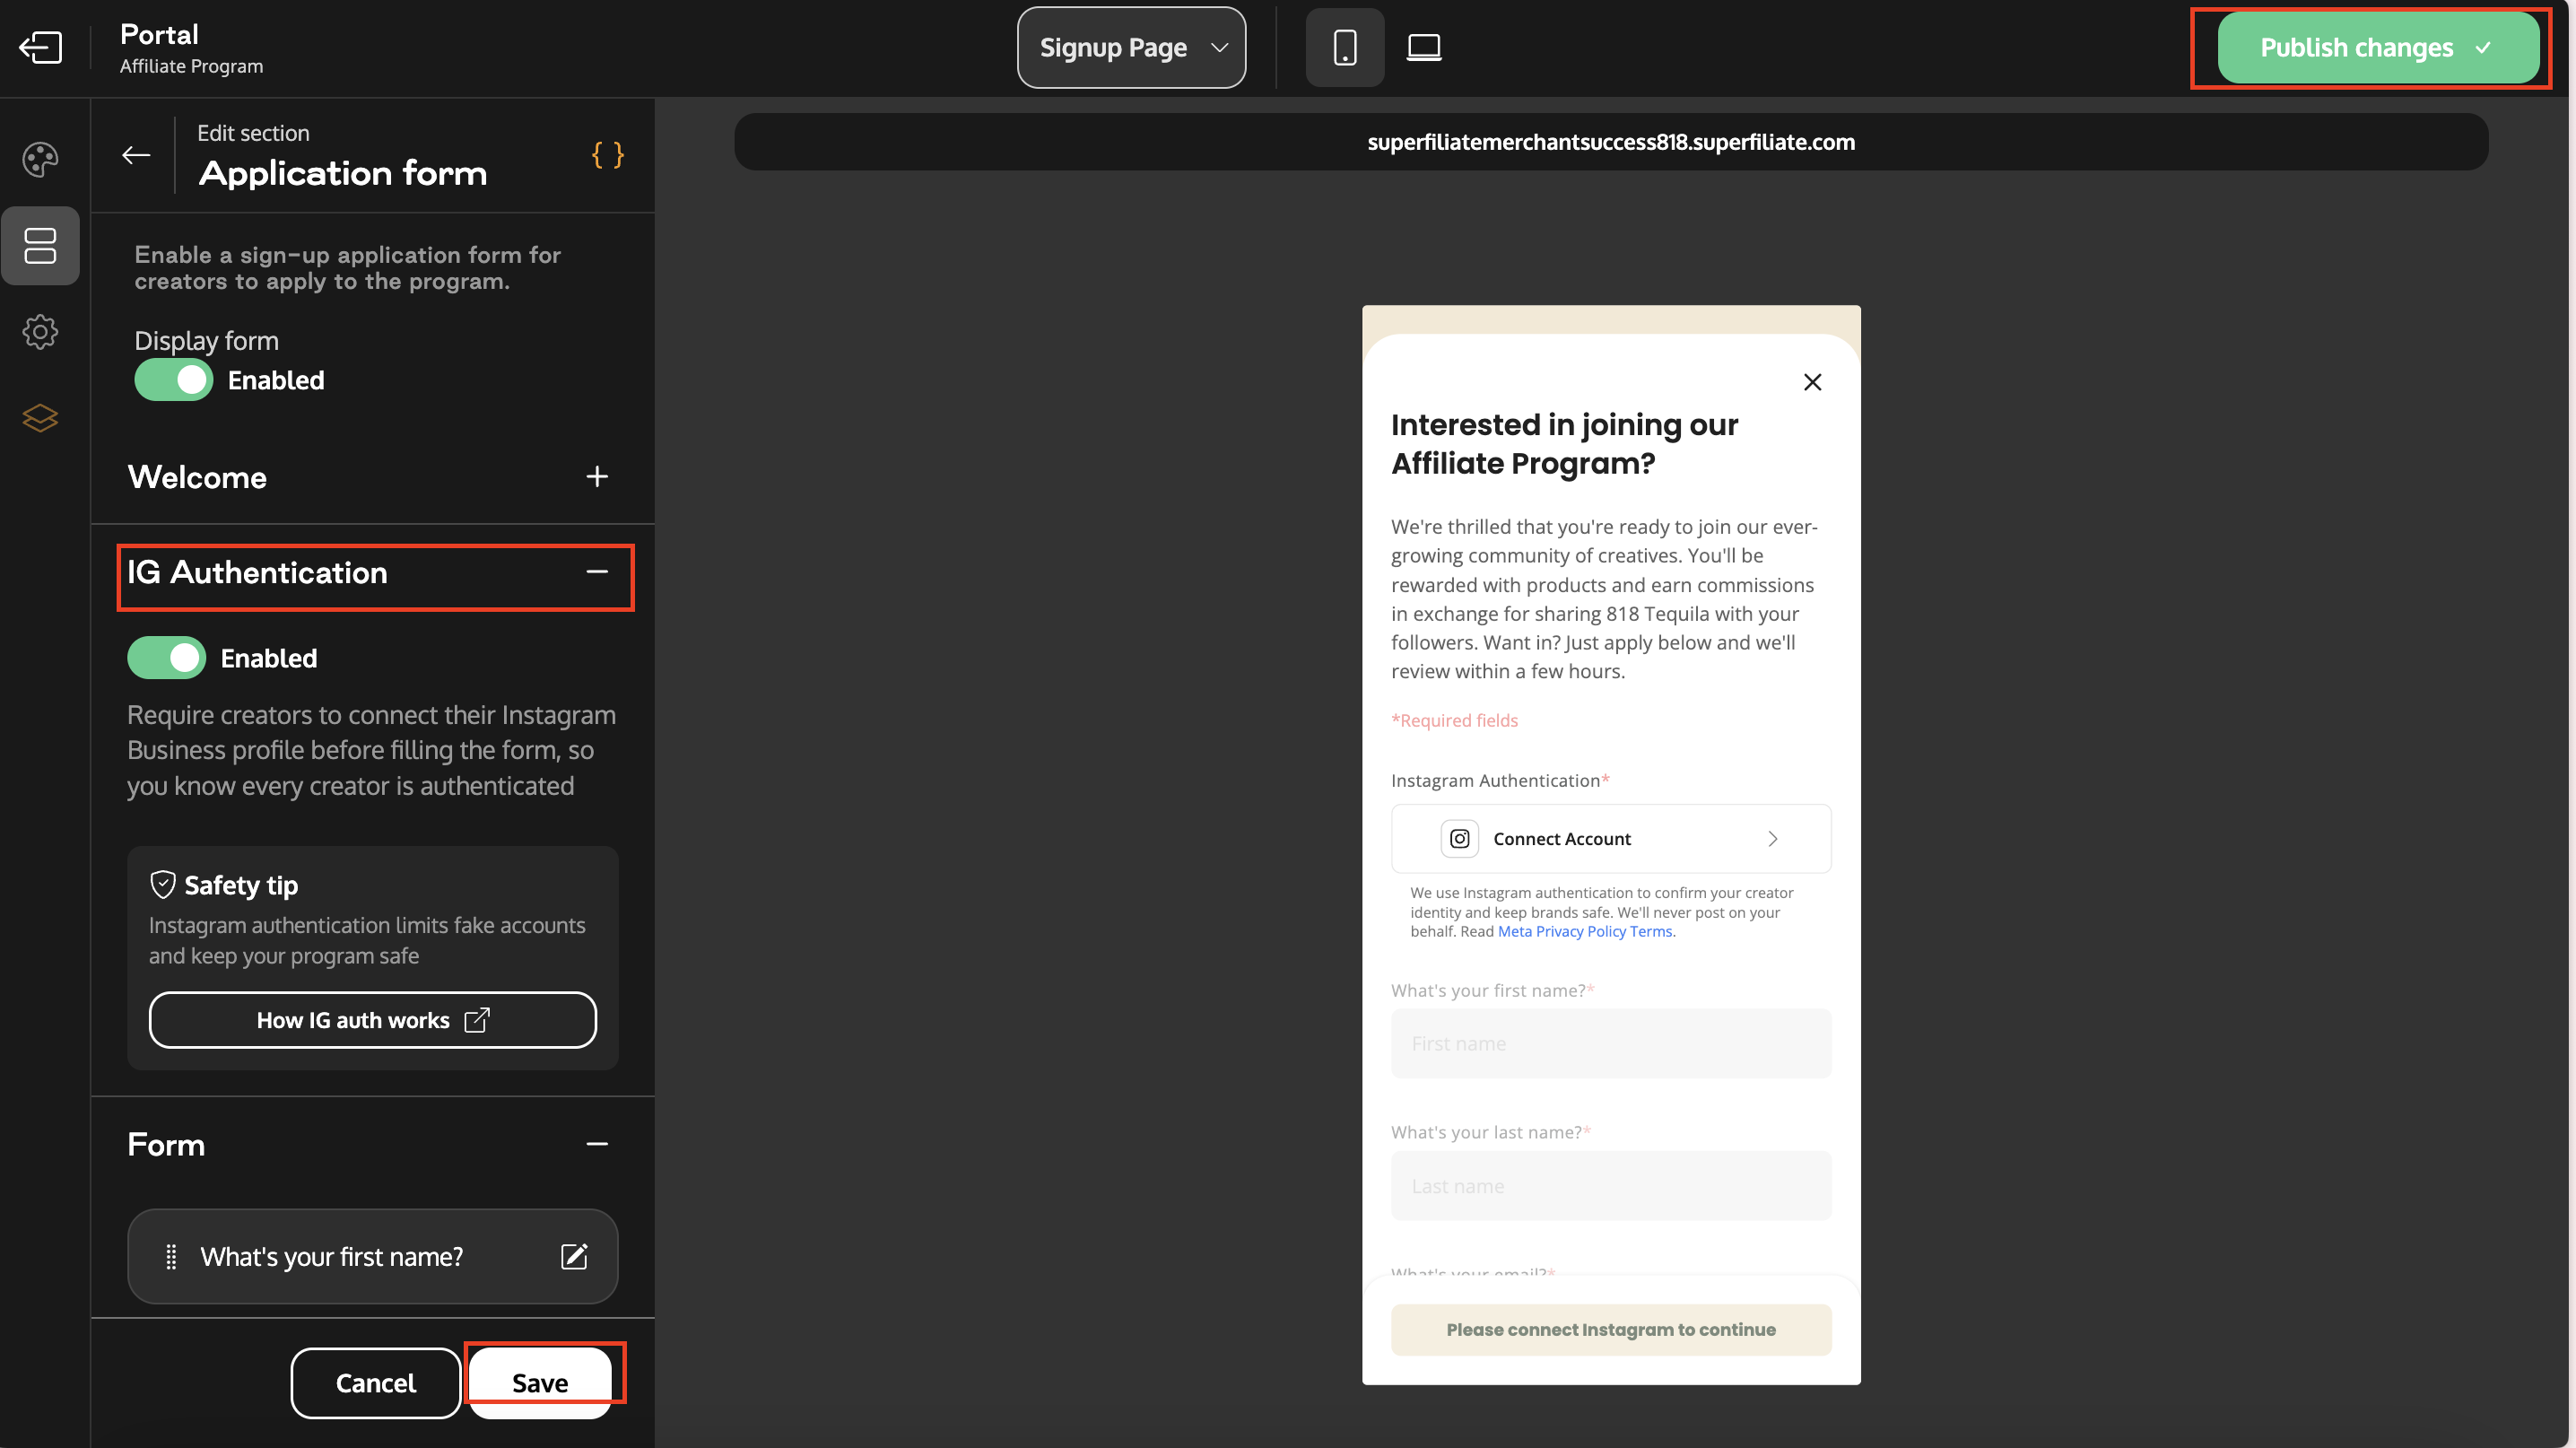Image resolution: width=2576 pixels, height=1448 pixels.
Task: Toggle the Display form switch
Action: click(x=174, y=380)
